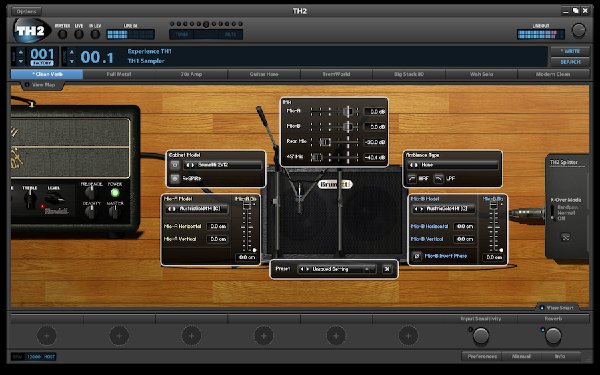Click the Mic-A Horizontal value field
Viewport: 600px width, 375px height.
(x=218, y=227)
